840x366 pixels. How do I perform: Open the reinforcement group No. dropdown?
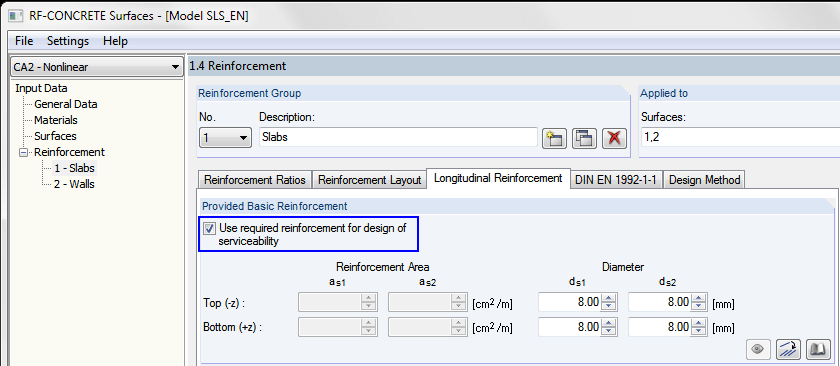point(225,137)
